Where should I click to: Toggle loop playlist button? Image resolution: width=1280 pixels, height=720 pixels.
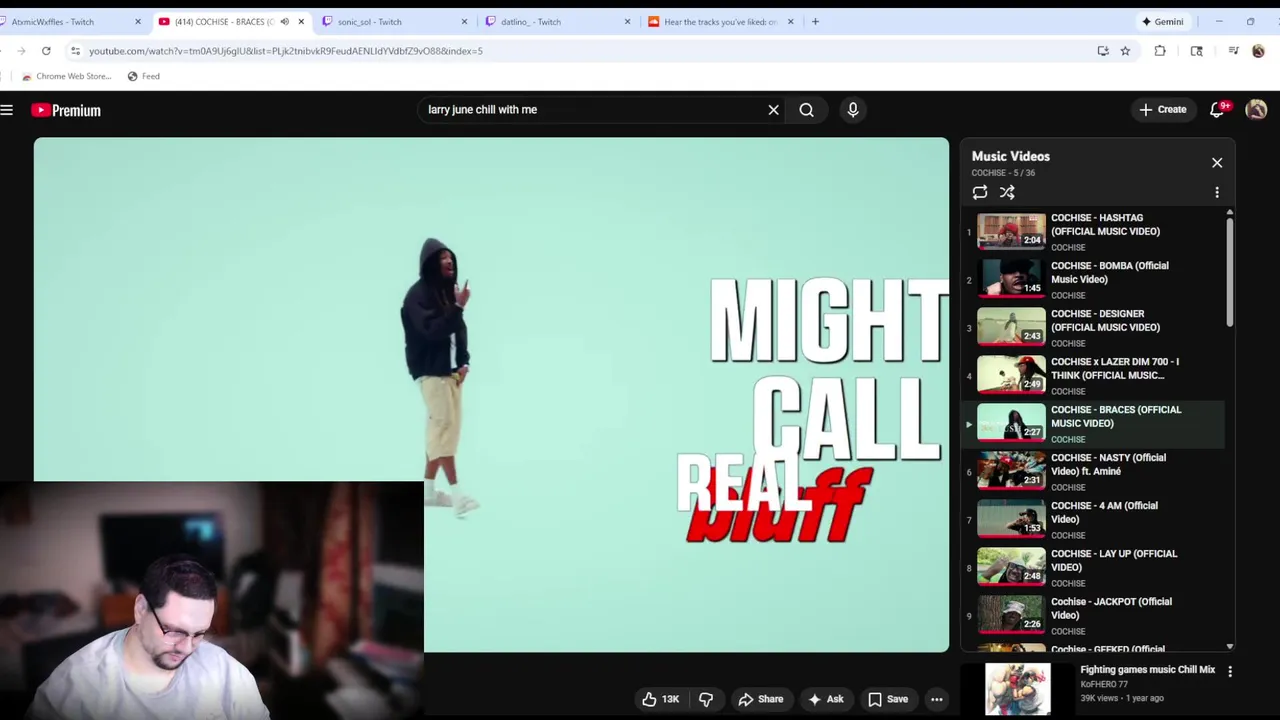coord(980,192)
